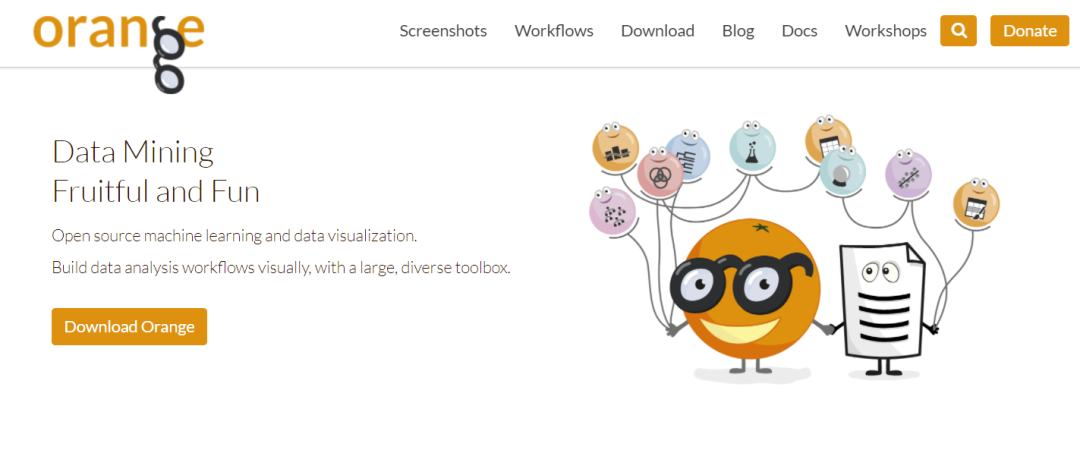Click the 'Data Mining' headline text
This screenshot has height=453, width=1080.
[x=133, y=153]
